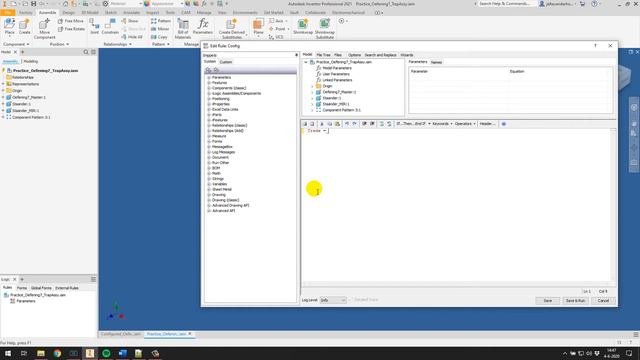
Task: Click inside the rule code editor area
Action: (456, 204)
